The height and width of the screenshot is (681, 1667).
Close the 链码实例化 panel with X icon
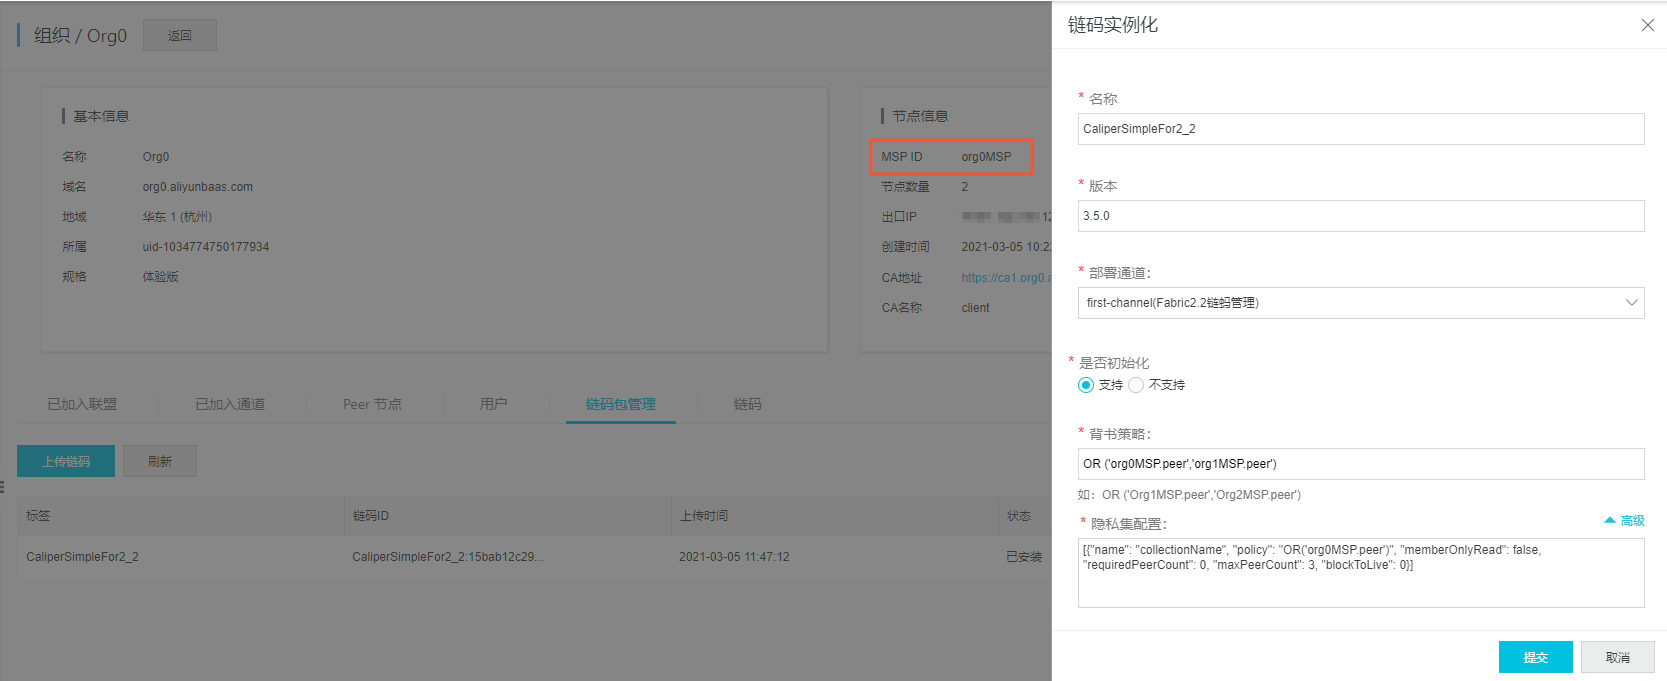pos(1647,25)
